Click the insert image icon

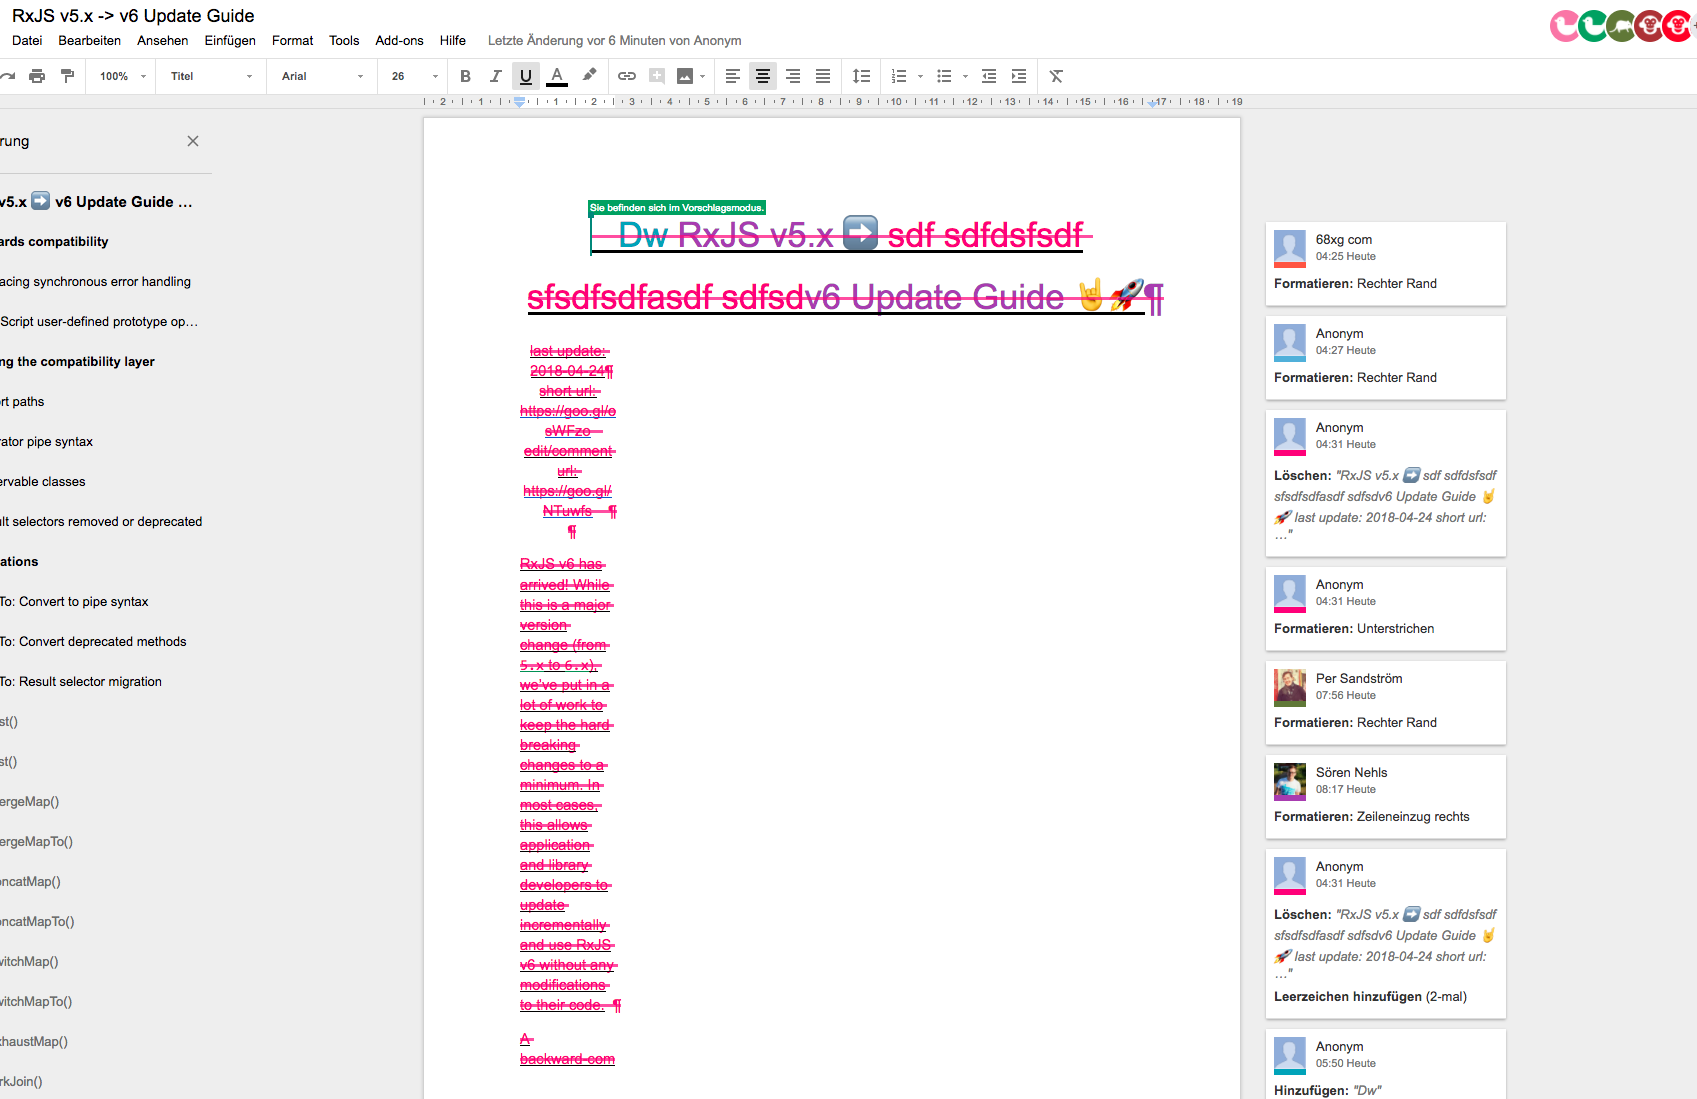pos(685,76)
